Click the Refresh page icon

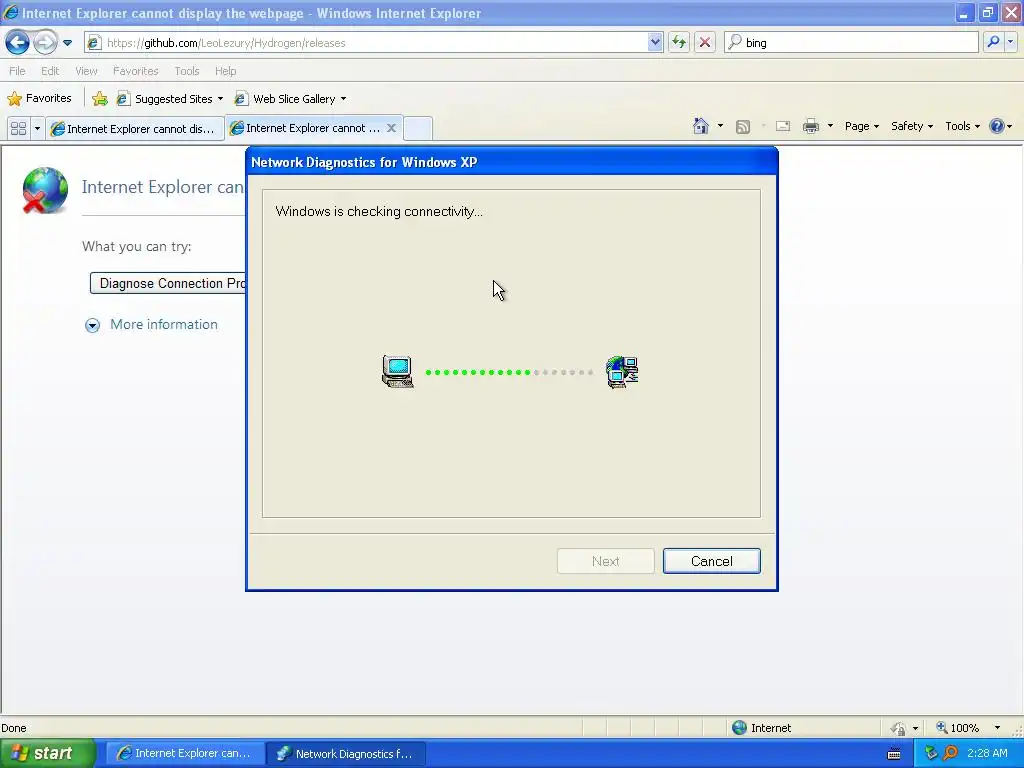[679, 43]
